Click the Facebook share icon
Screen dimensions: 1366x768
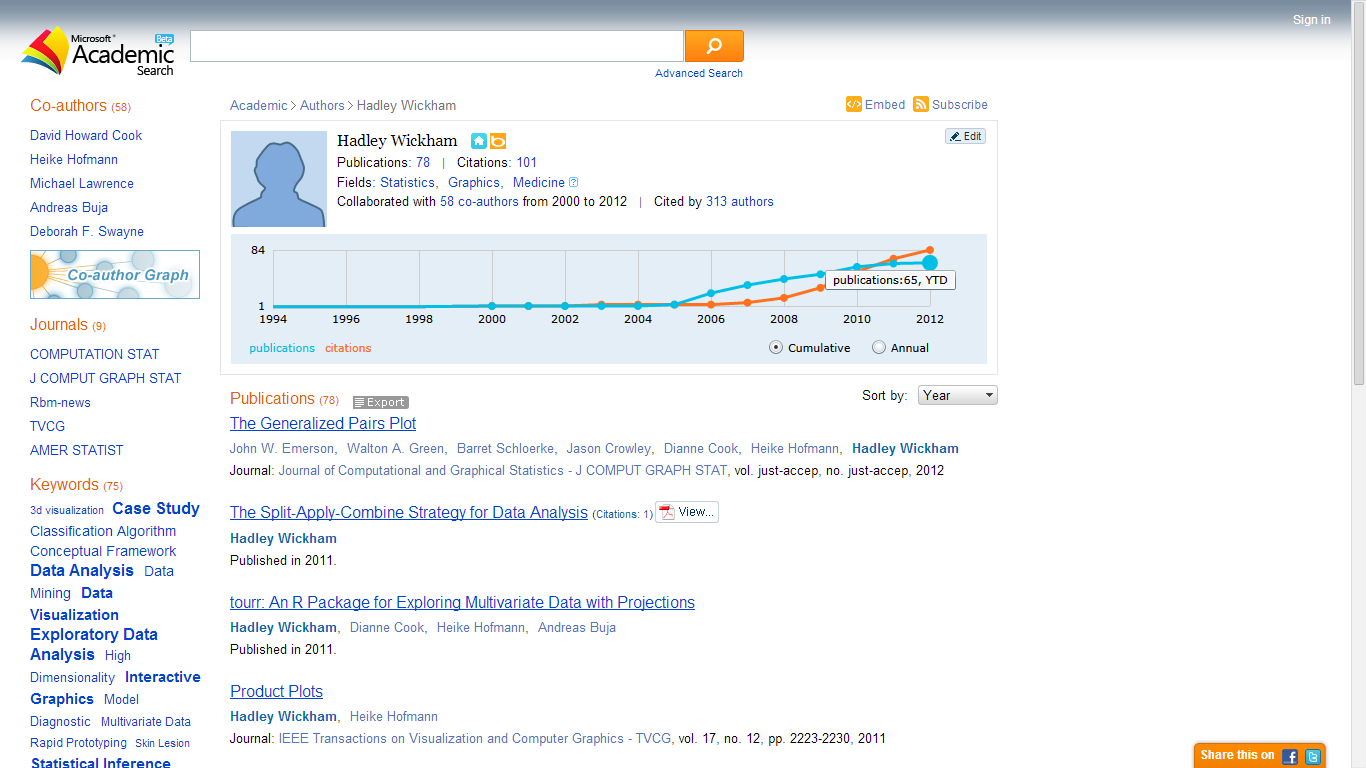pyautogui.click(x=1290, y=756)
